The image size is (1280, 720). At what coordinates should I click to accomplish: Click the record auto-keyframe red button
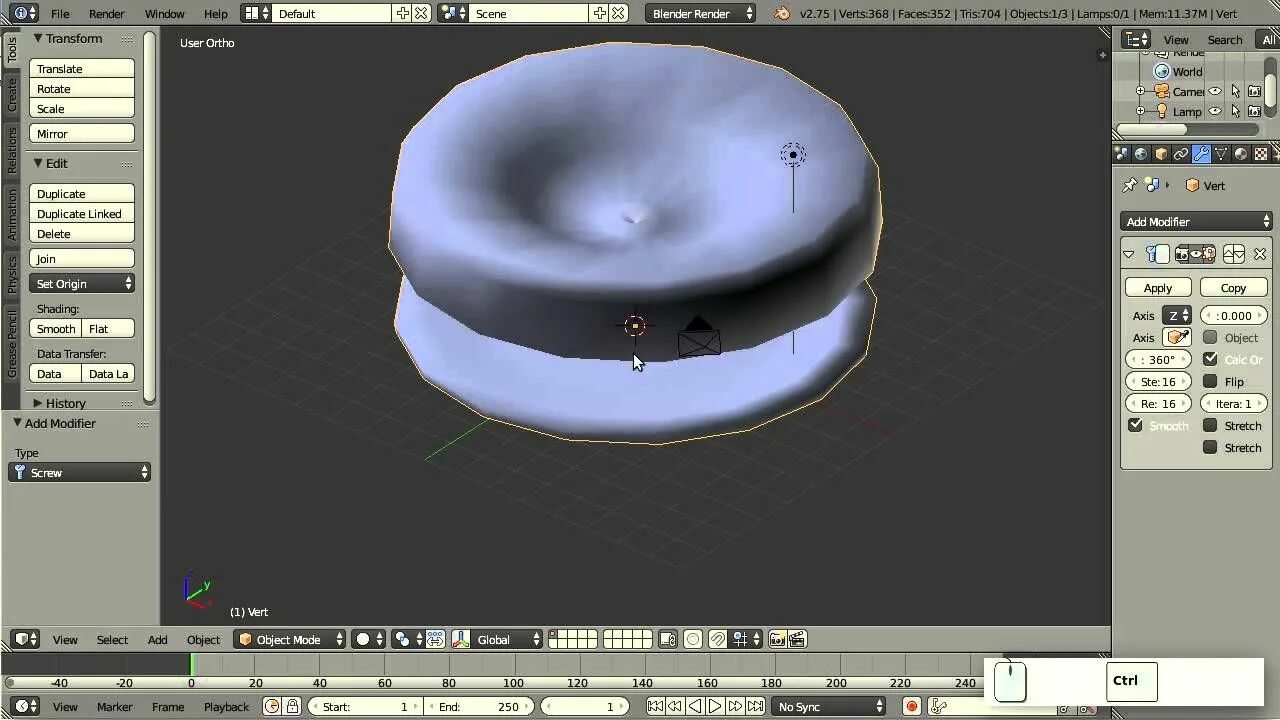(911, 707)
